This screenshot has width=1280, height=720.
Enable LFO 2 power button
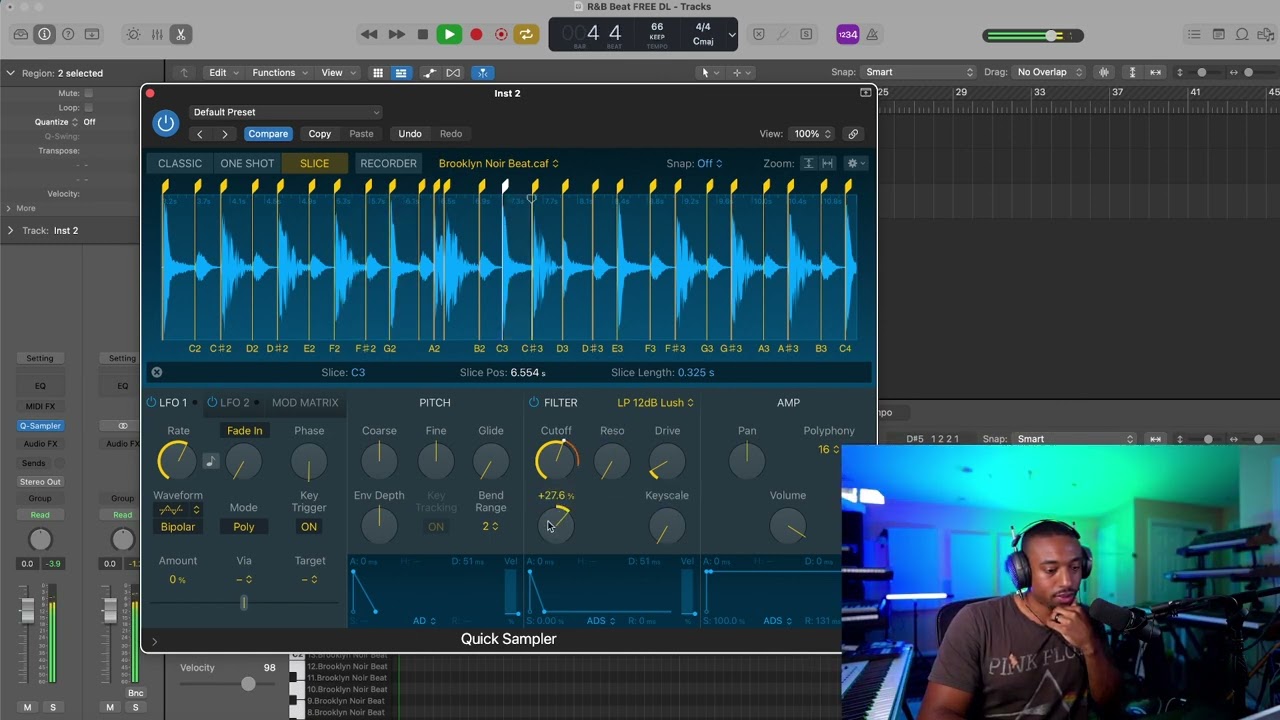[212, 402]
